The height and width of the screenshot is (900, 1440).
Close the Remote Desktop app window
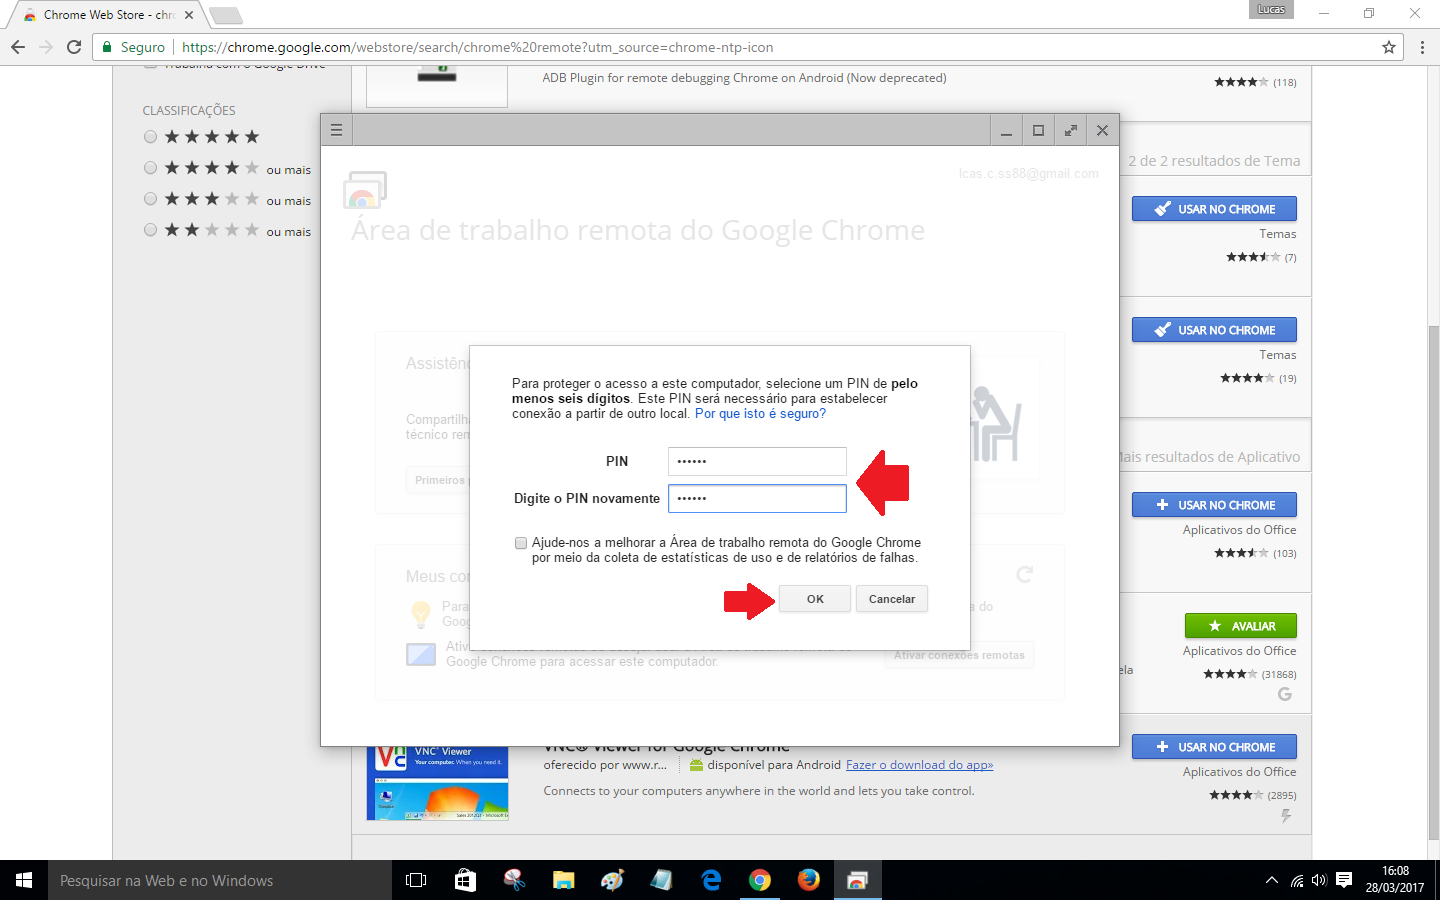coord(1102,130)
